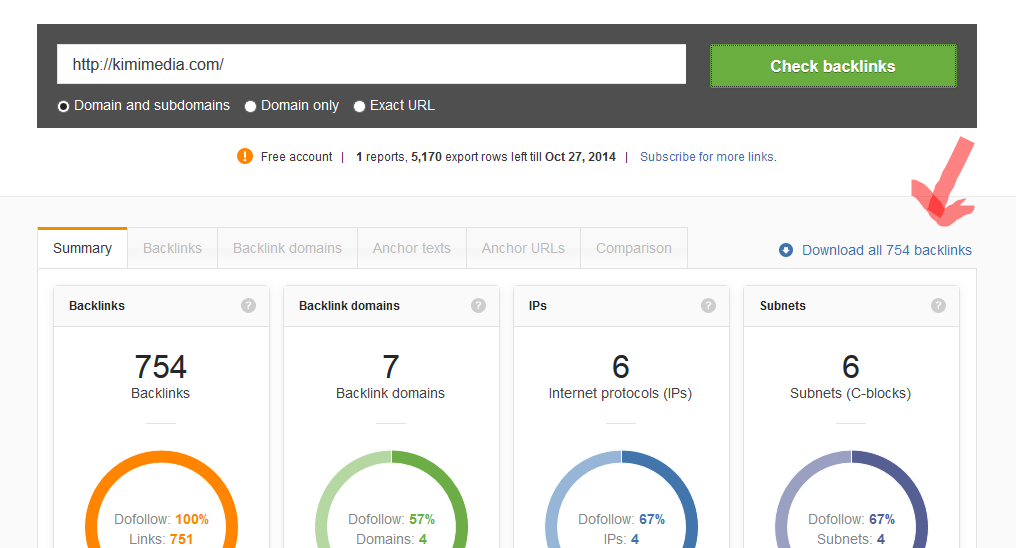Screen dimensions: 1016x548
Task: Switch to the Backlinks tab
Action: [x=172, y=248]
